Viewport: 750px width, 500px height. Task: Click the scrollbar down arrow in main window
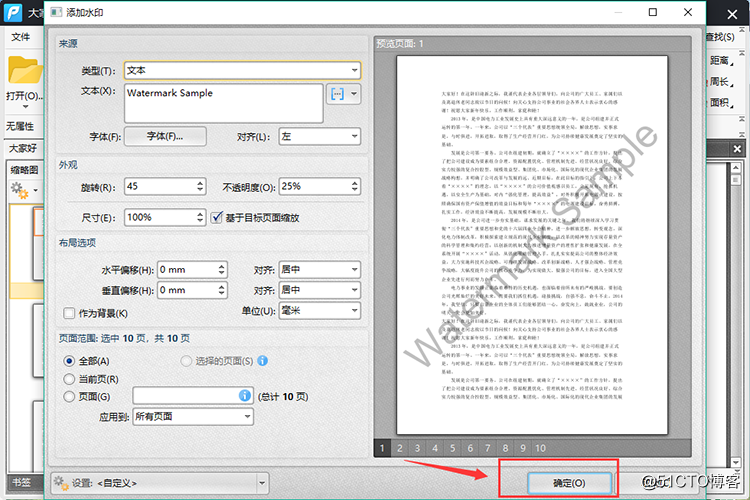click(736, 462)
